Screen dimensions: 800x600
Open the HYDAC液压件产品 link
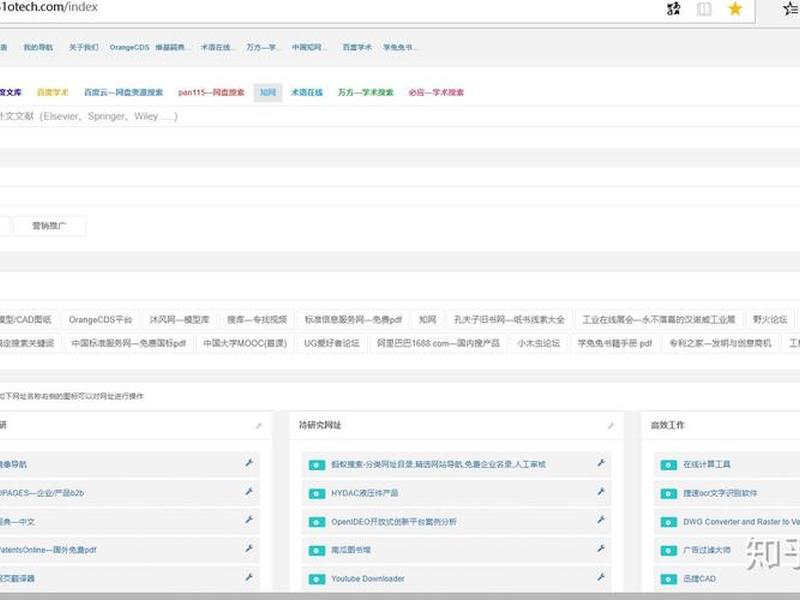click(365, 493)
